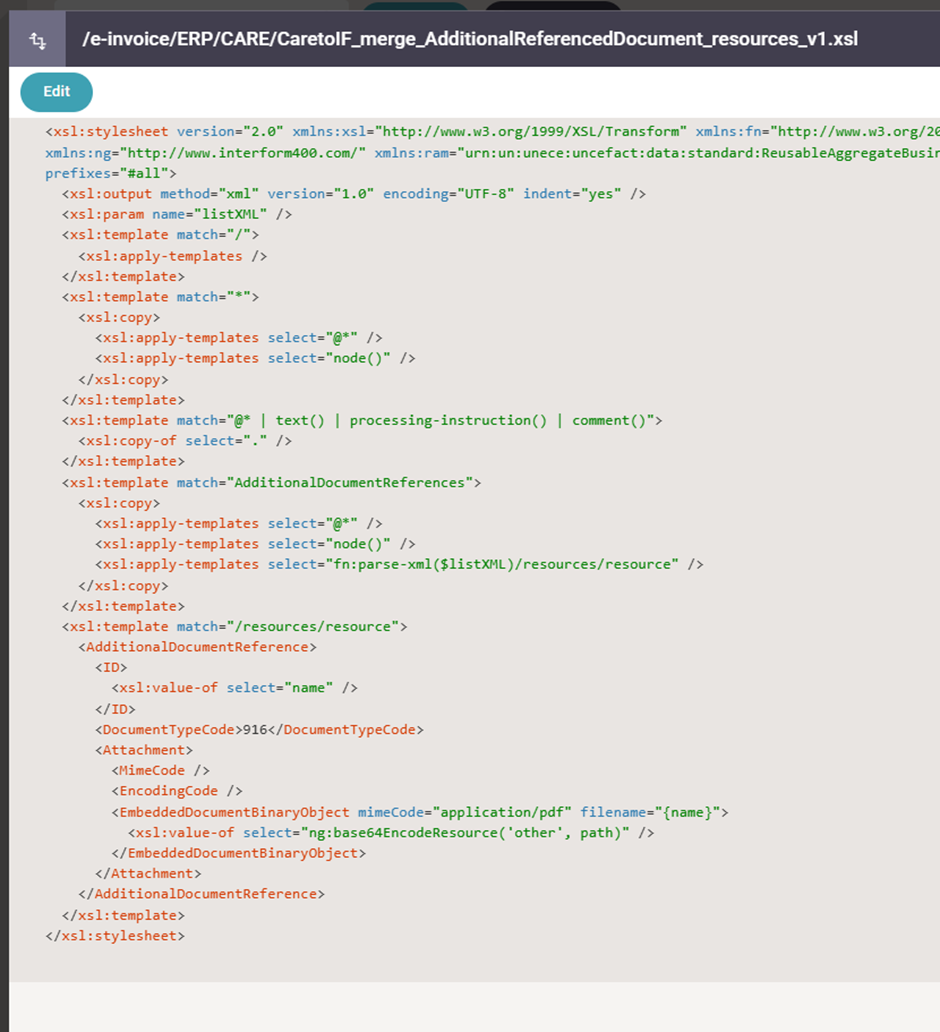Click the transformation arrows icon in the header
This screenshot has width=940, height=1032.
coord(37,41)
